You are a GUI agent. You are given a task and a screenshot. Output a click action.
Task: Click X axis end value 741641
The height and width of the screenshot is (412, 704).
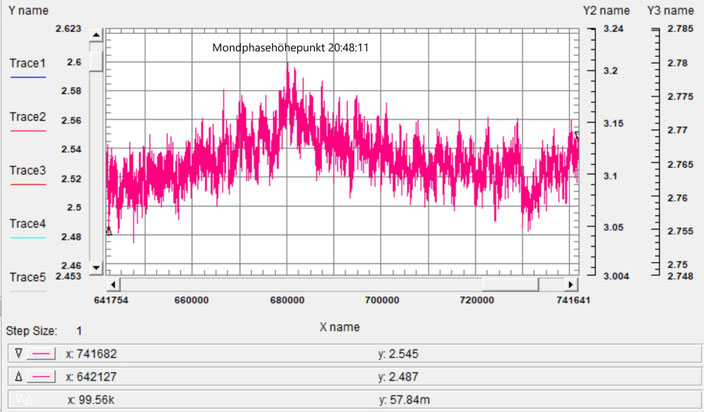tap(573, 300)
